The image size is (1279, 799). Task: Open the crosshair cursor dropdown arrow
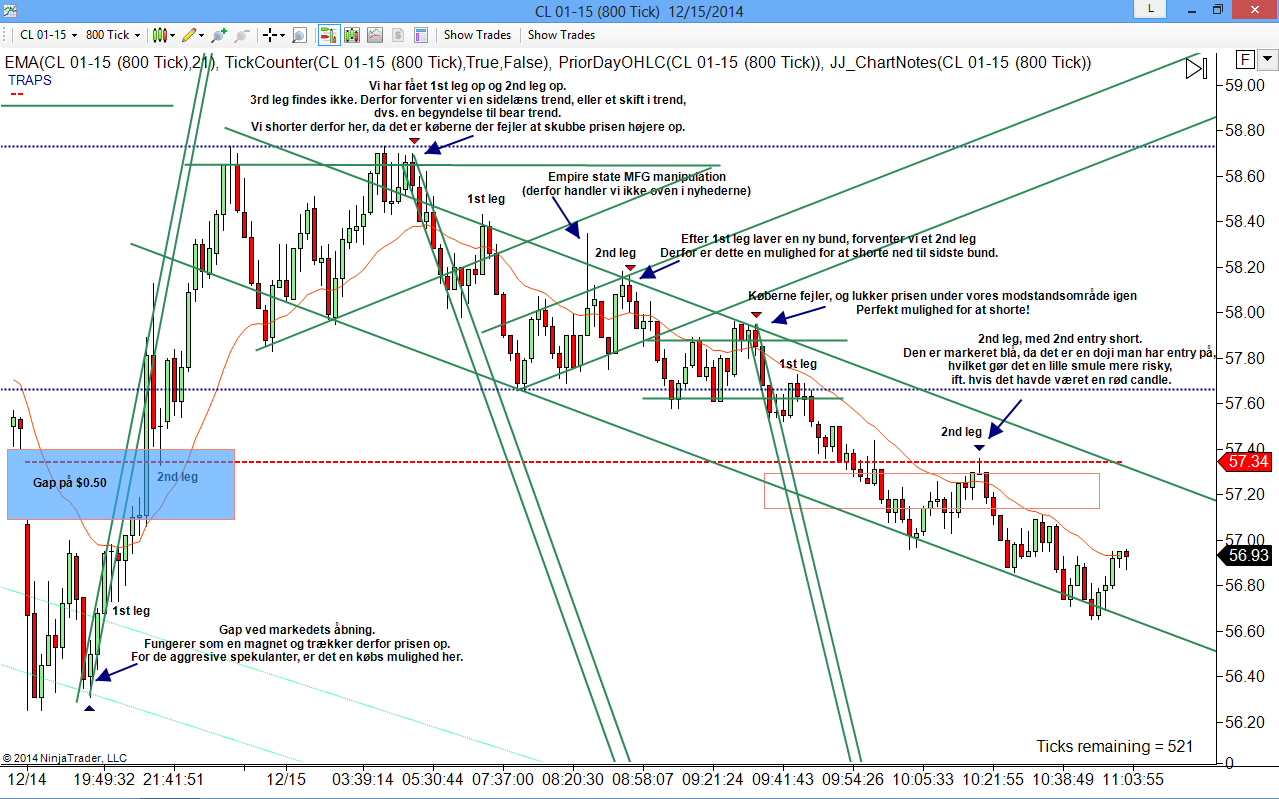point(283,35)
